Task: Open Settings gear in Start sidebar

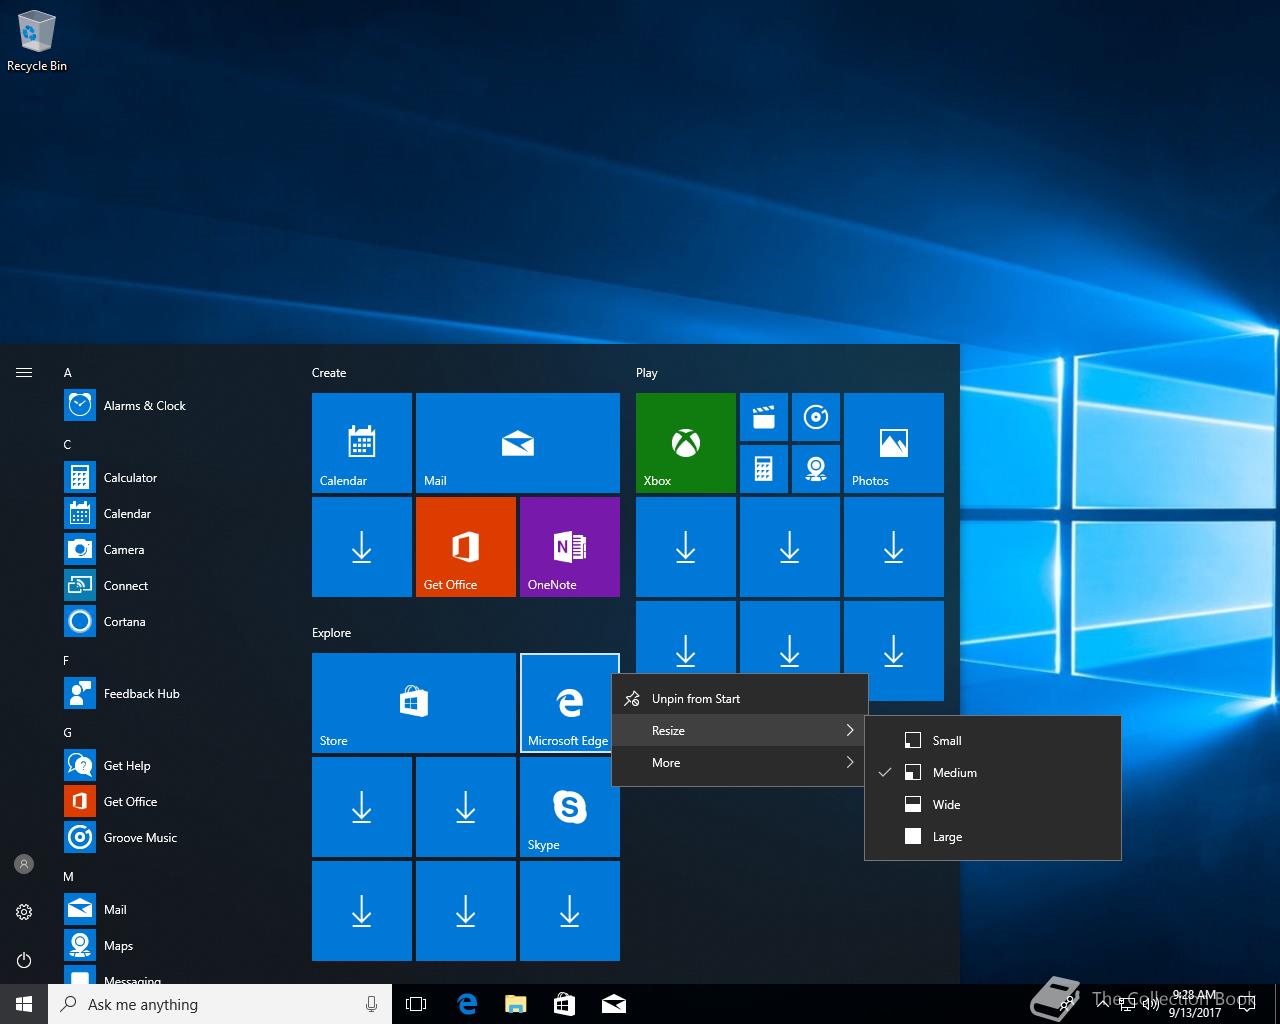Action: [24, 912]
